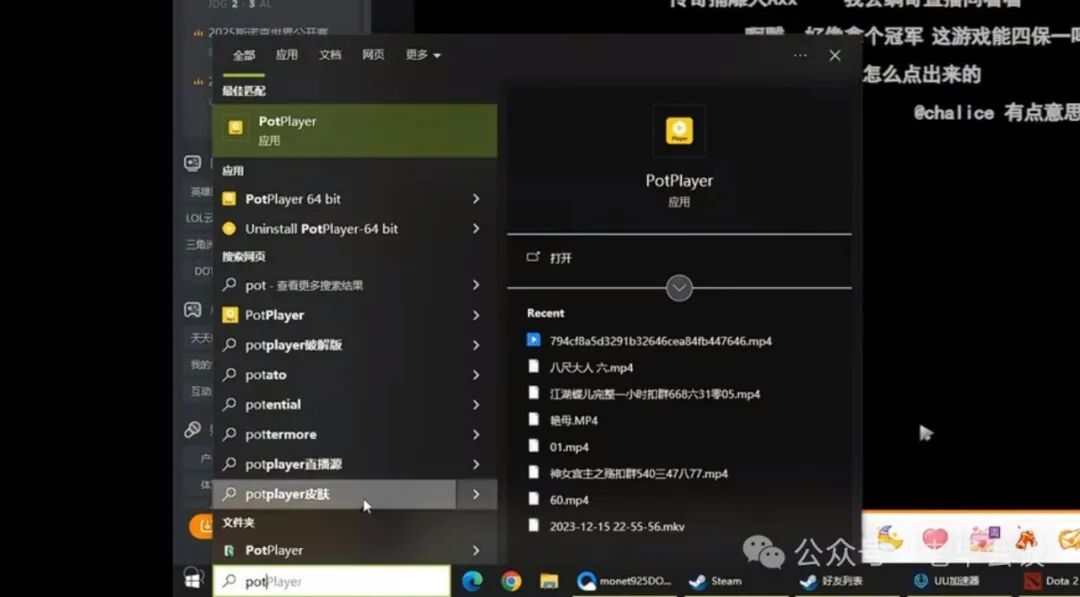Open the Windows Start button
The width and height of the screenshot is (1080, 597).
192,580
